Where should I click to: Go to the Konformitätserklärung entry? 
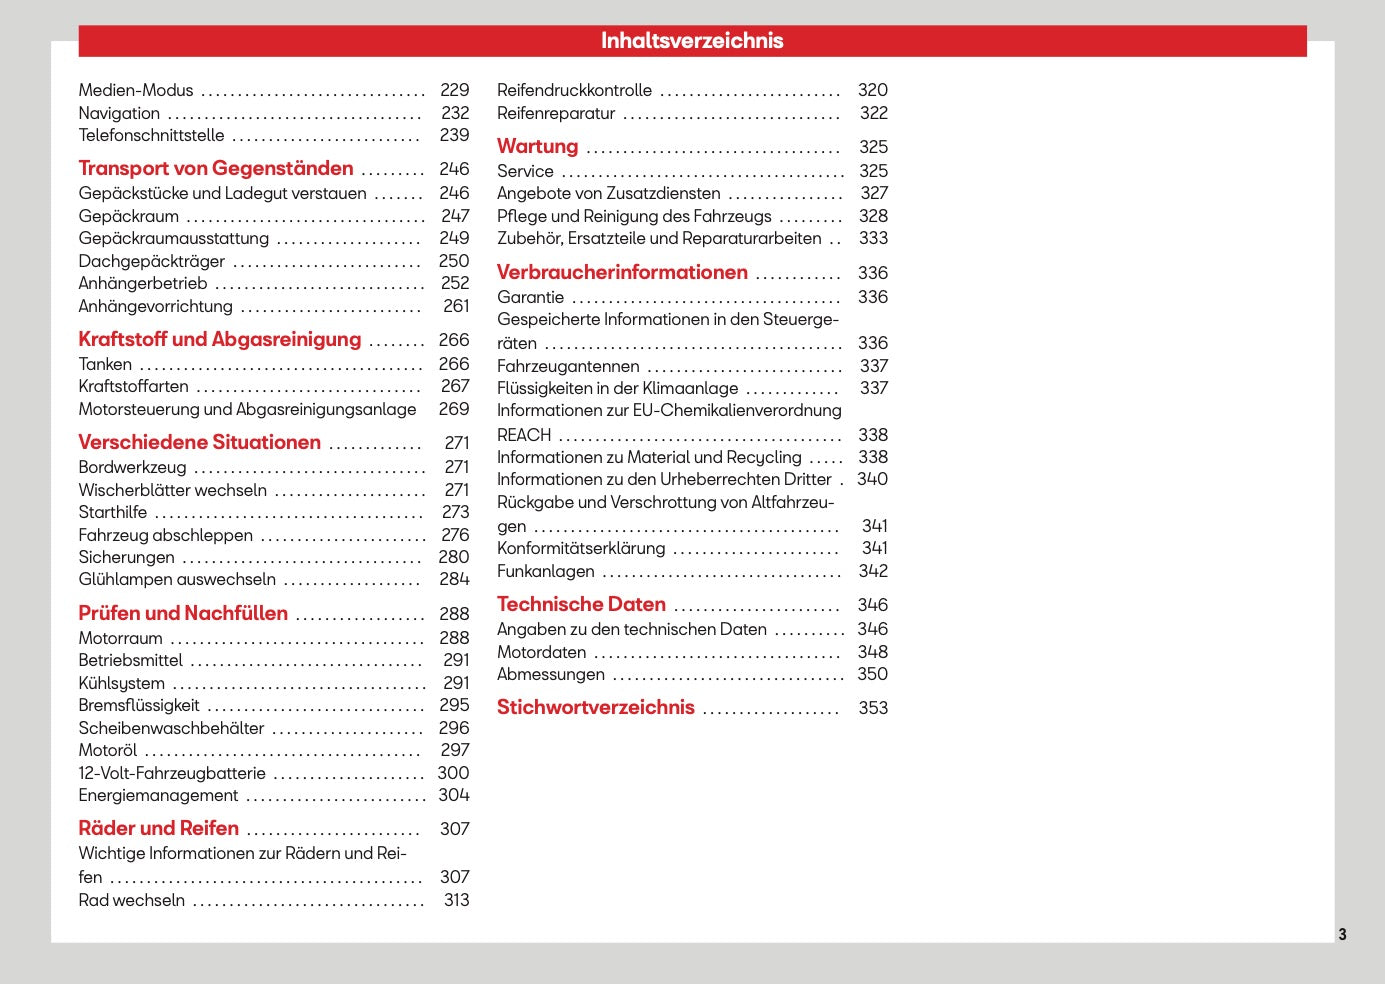click(581, 548)
